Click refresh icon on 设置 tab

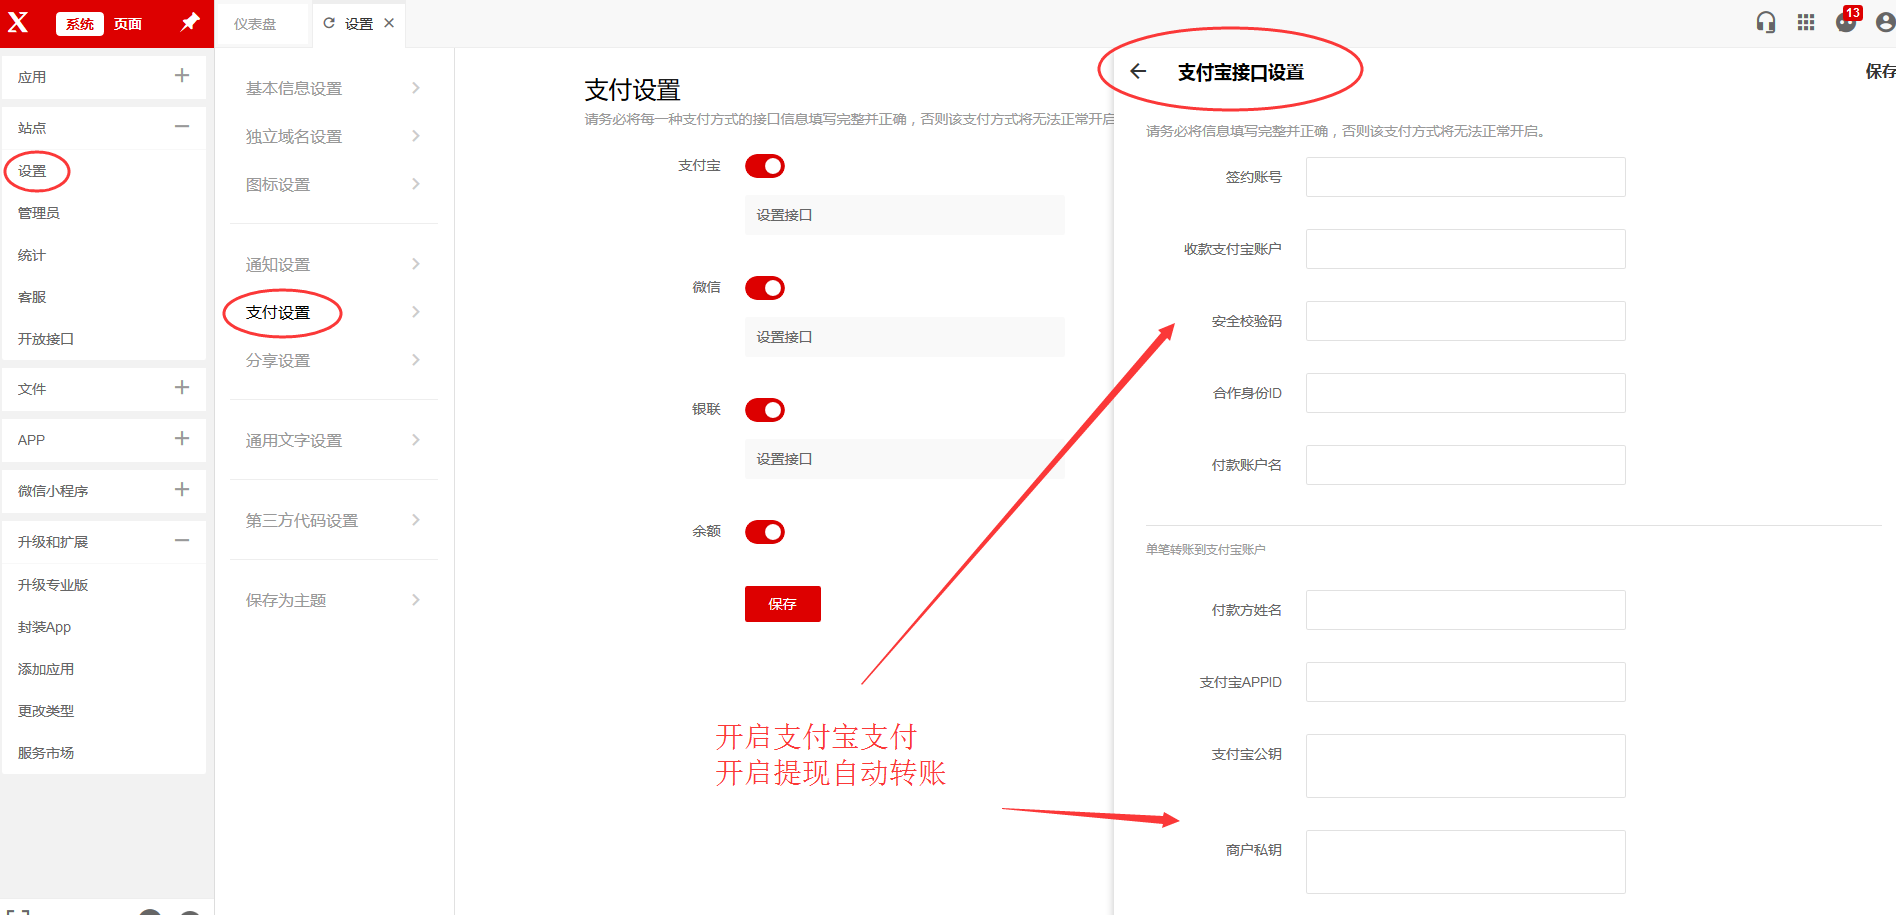tap(329, 23)
